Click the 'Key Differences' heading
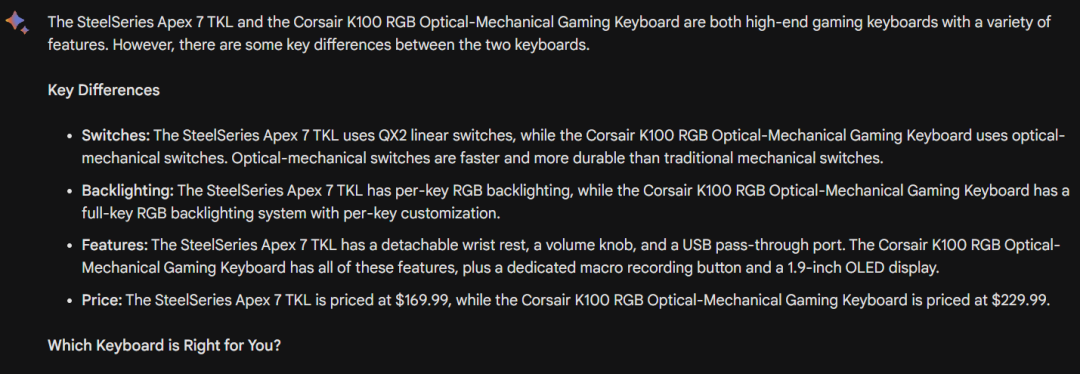 104,90
